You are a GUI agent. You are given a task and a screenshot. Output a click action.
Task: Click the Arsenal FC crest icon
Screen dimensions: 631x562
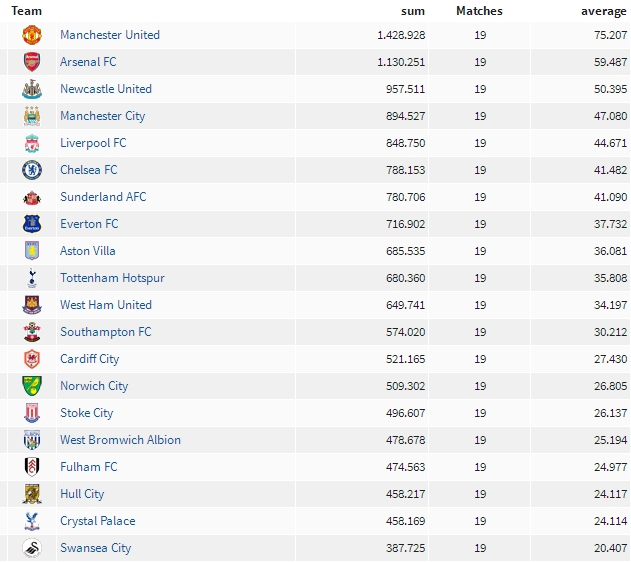[x=32, y=62]
